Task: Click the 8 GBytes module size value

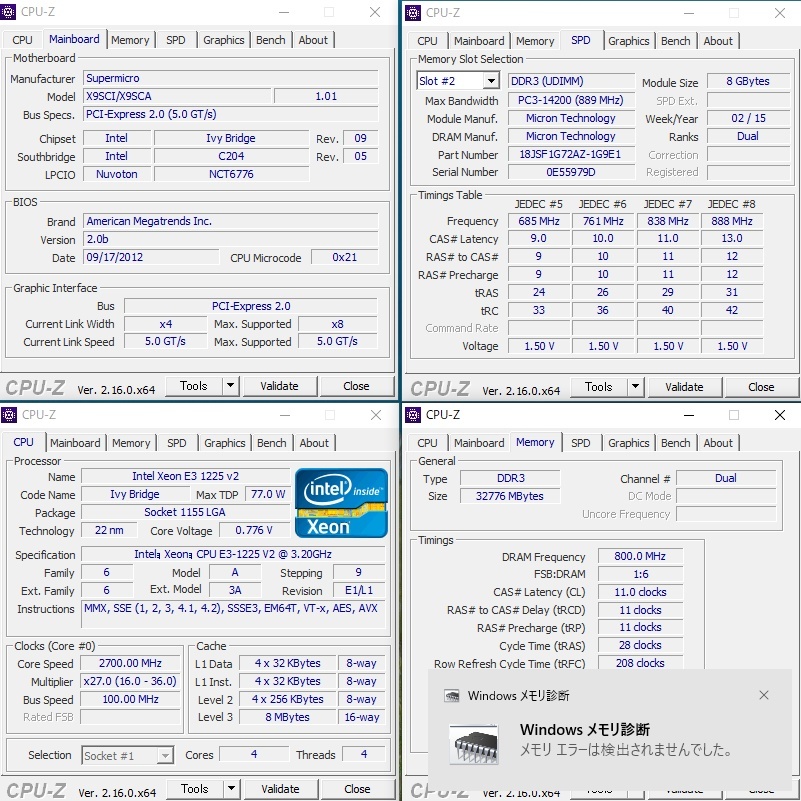Action: pos(748,81)
